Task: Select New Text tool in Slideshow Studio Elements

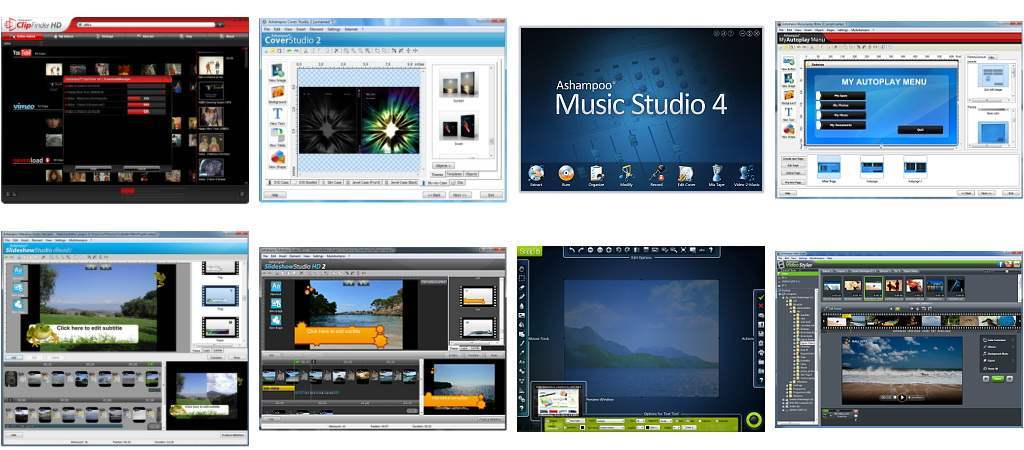Action: pos(18,272)
